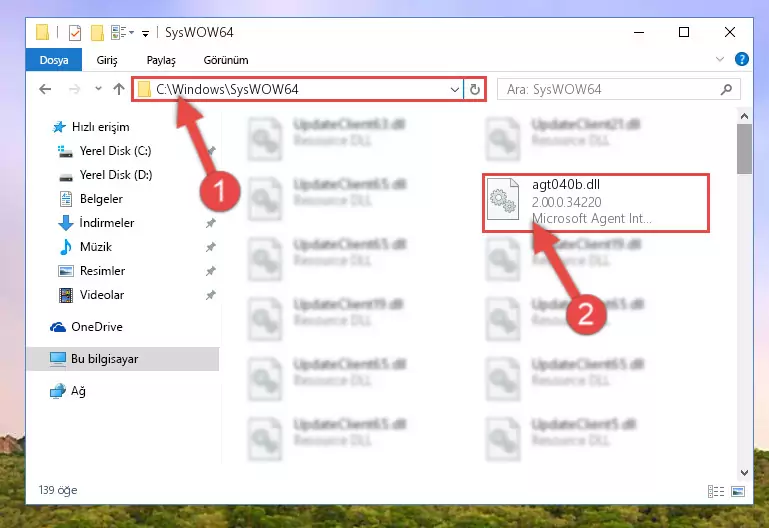Open the Customize Quick Access Toolbar dropdown
Screen dimensions: 769x528
tap(145, 33)
